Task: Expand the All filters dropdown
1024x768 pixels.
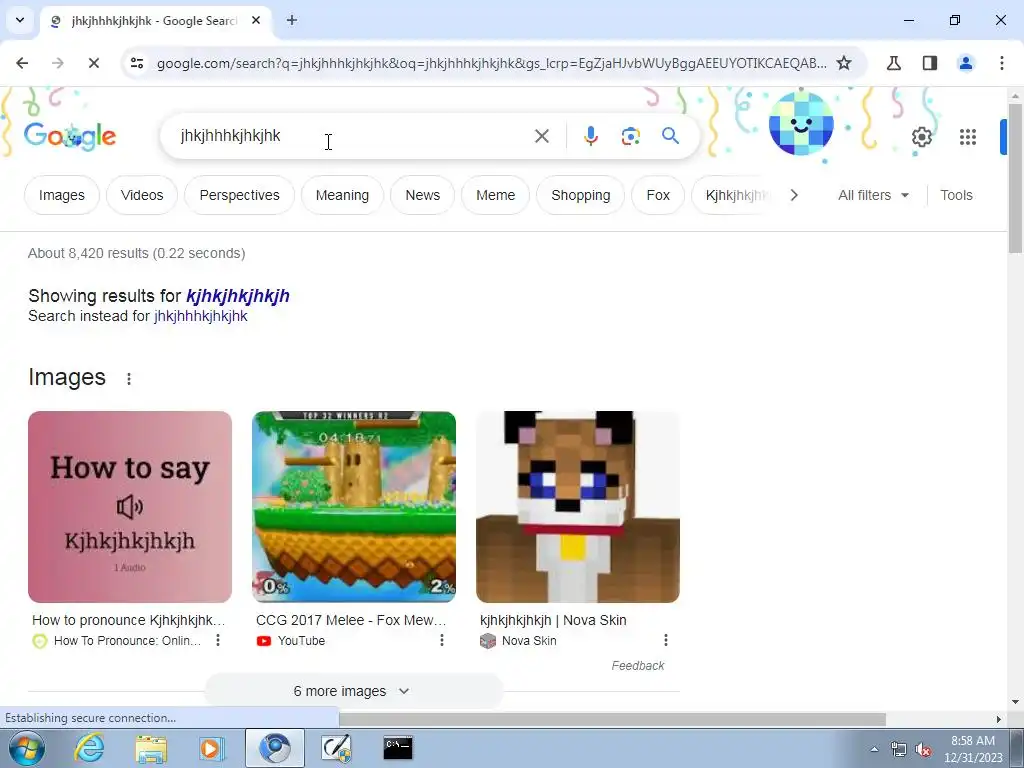Action: click(873, 195)
